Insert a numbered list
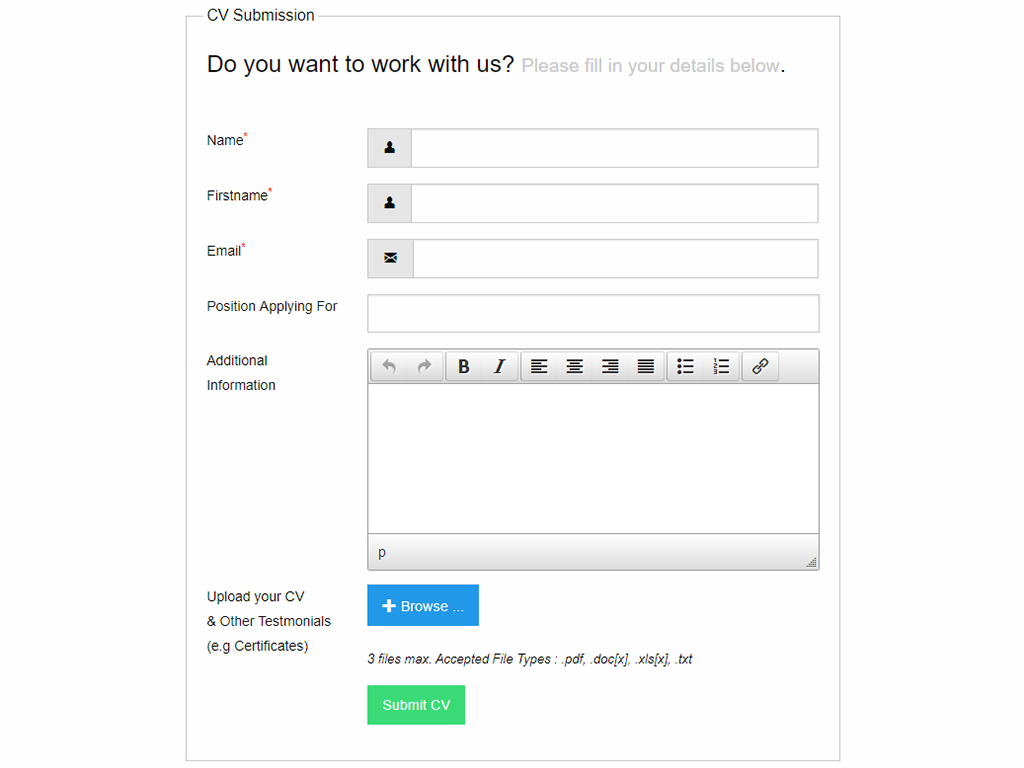Viewport: 1024px width, 768px height. (x=721, y=367)
